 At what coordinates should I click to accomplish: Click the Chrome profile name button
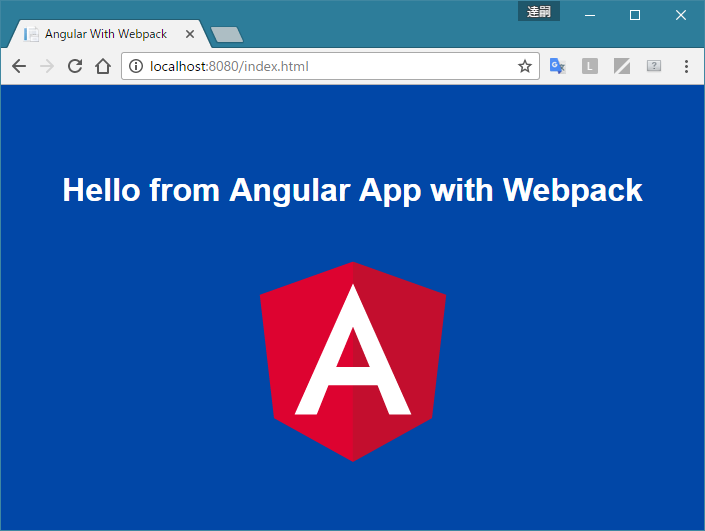pos(539,11)
